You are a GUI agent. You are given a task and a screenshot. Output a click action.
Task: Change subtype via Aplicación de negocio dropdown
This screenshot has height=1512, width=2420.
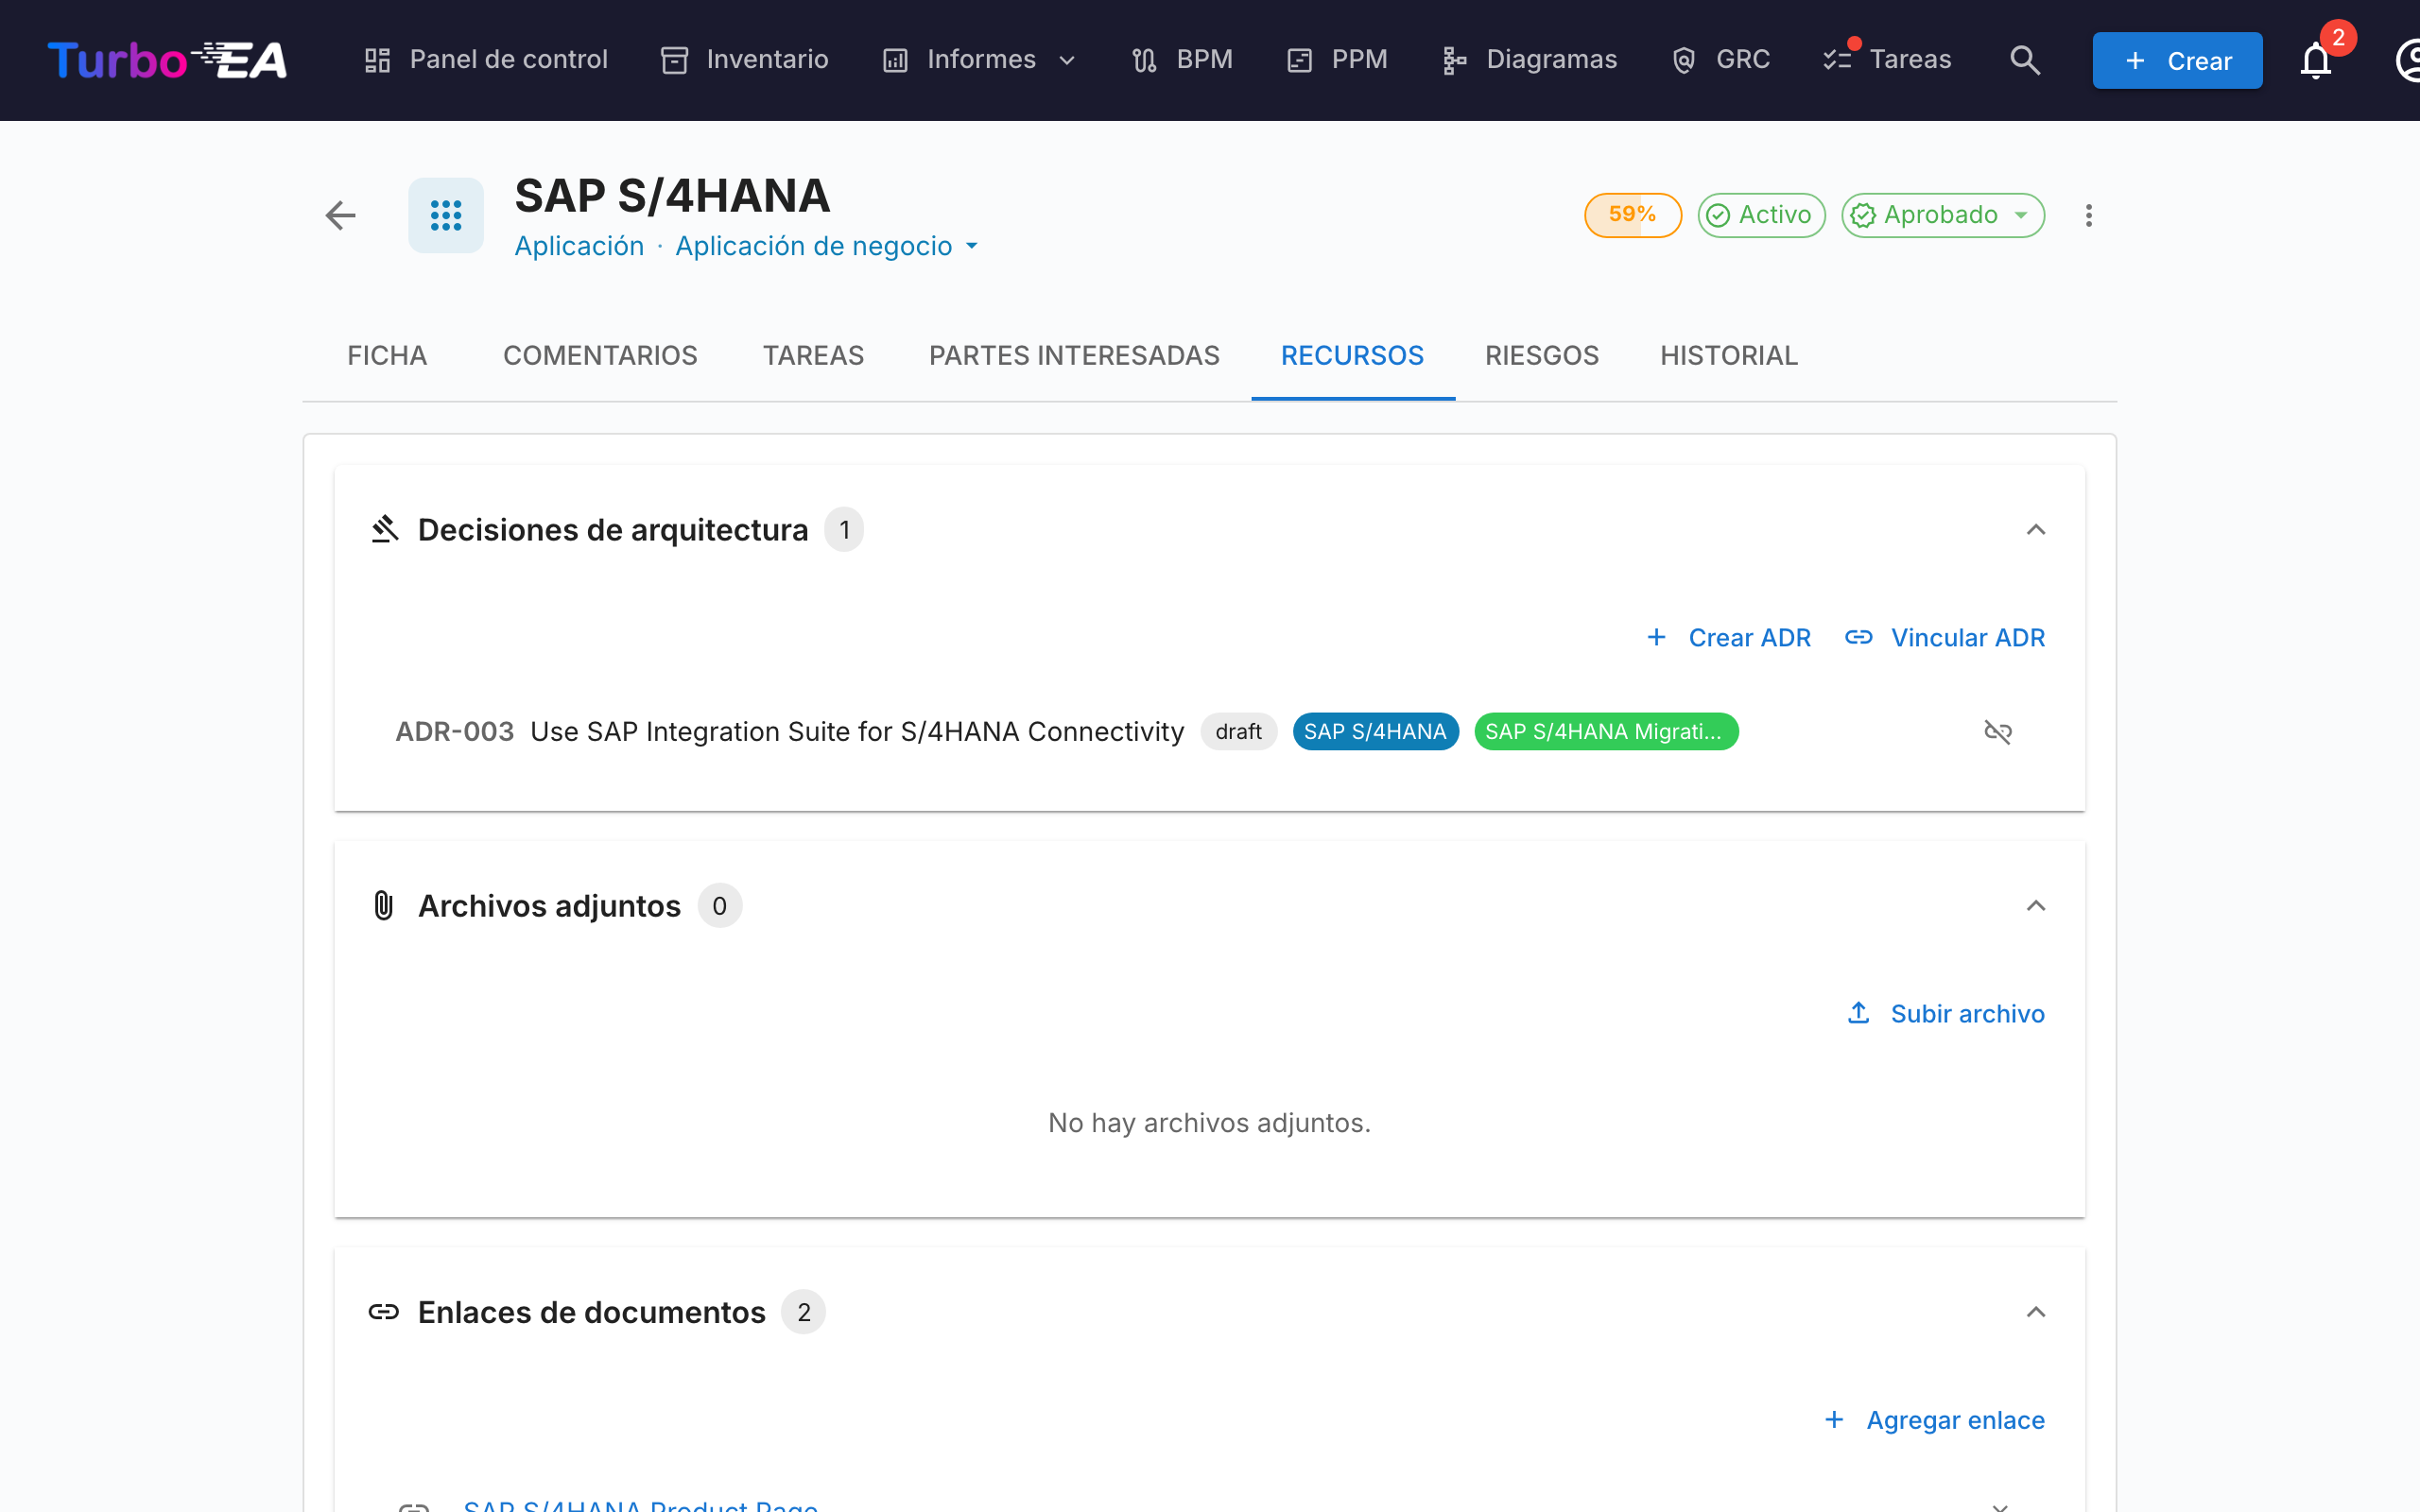point(826,246)
